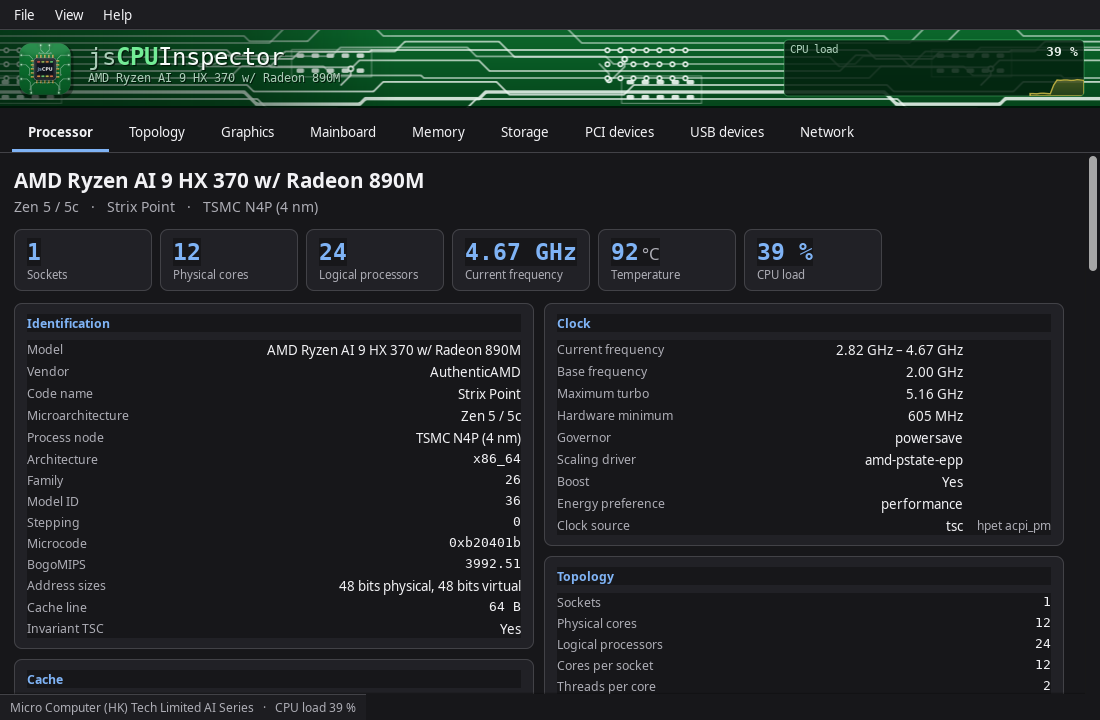The width and height of the screenshot is (1100, 720).
Task: Click the 'hpet acpi_pm' alternate clock sources
Action: [x=1014, y=526]
